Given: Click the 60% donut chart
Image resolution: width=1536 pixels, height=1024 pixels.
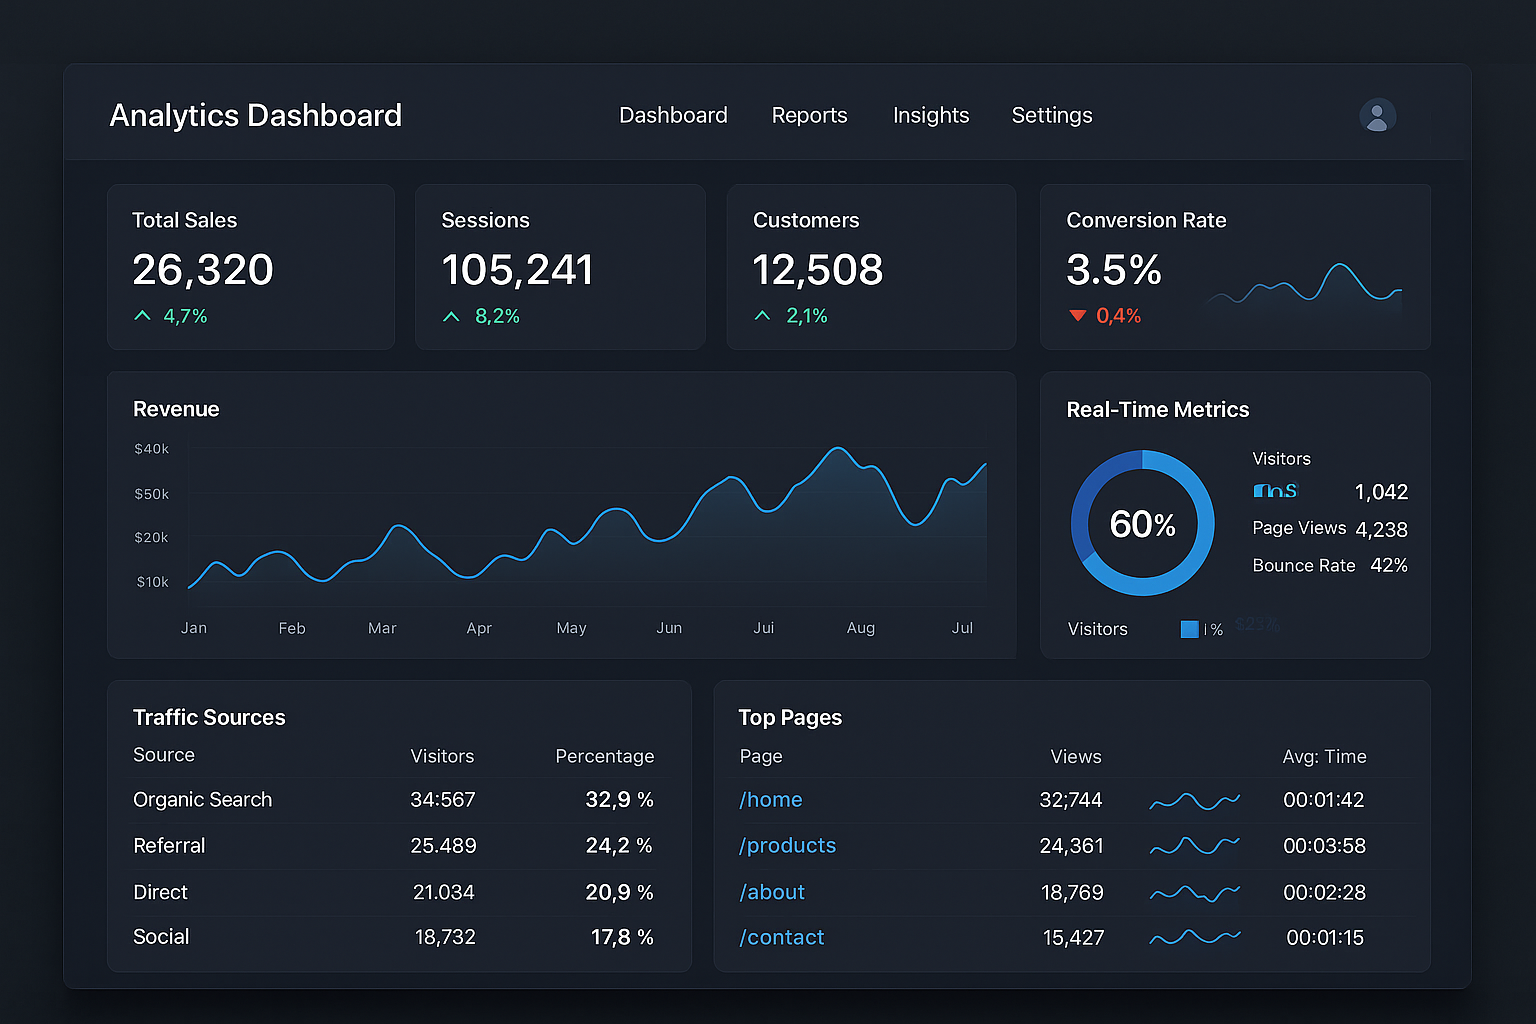Looking at the screenshot, I should (x=1142, y=522).
